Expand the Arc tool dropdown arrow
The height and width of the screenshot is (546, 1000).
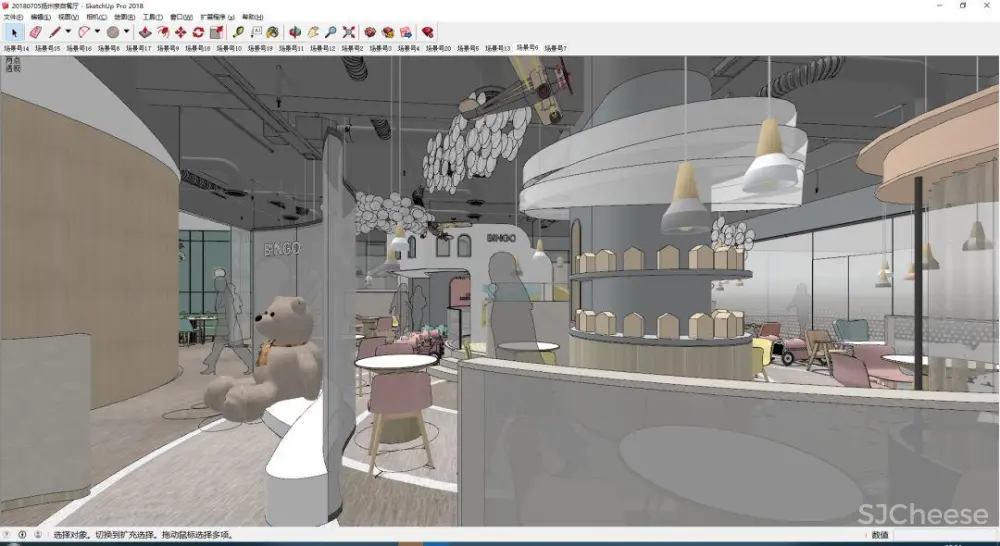(x=97, y=32)
